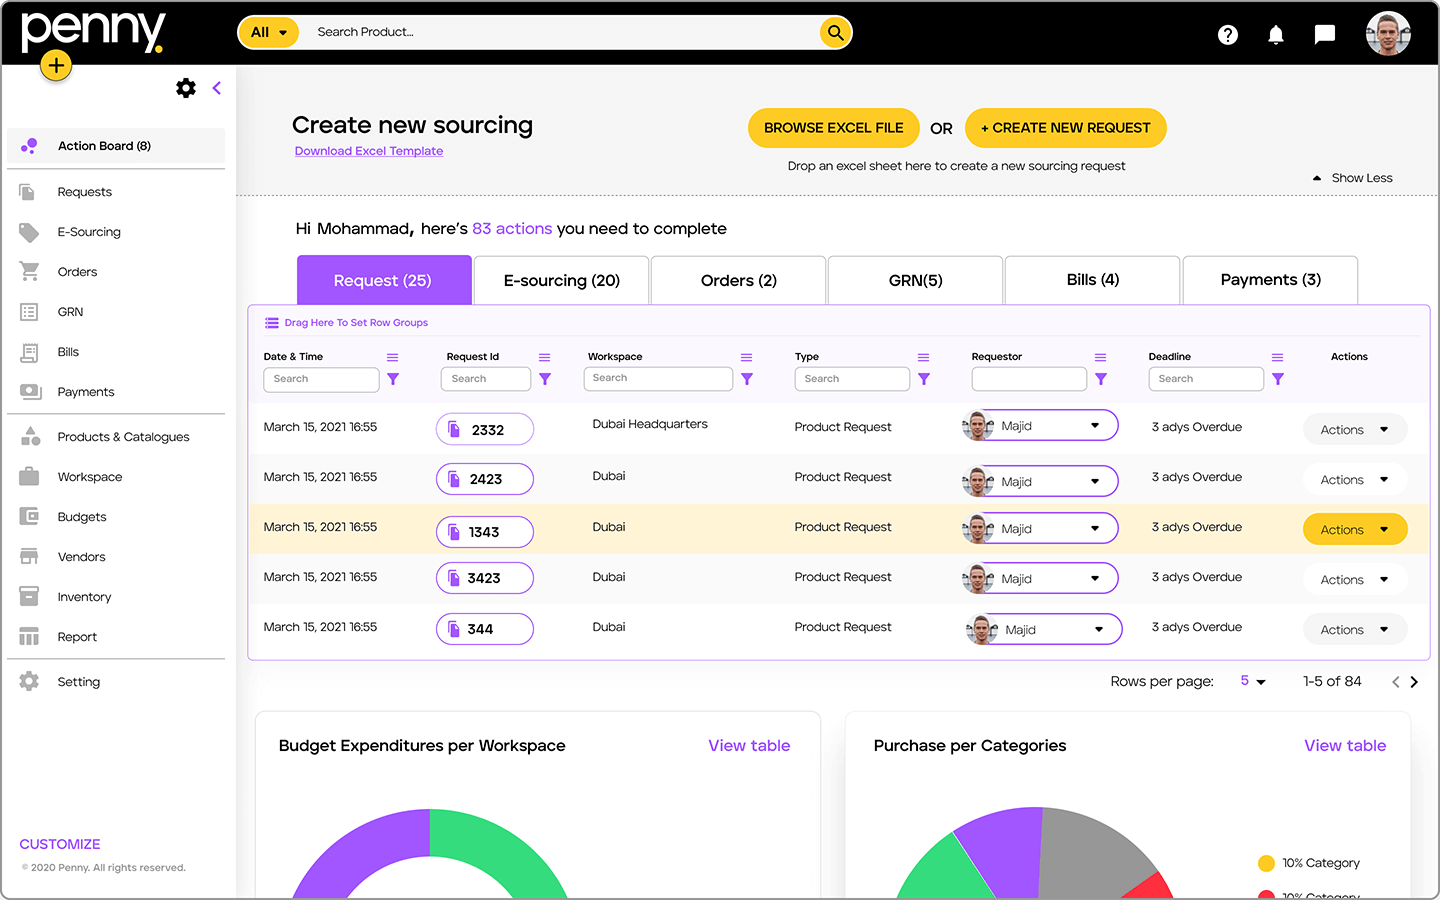This screenshot has height=900, width=1440.
Task: Select the Request (25) tab
Action: pos(384,280)
